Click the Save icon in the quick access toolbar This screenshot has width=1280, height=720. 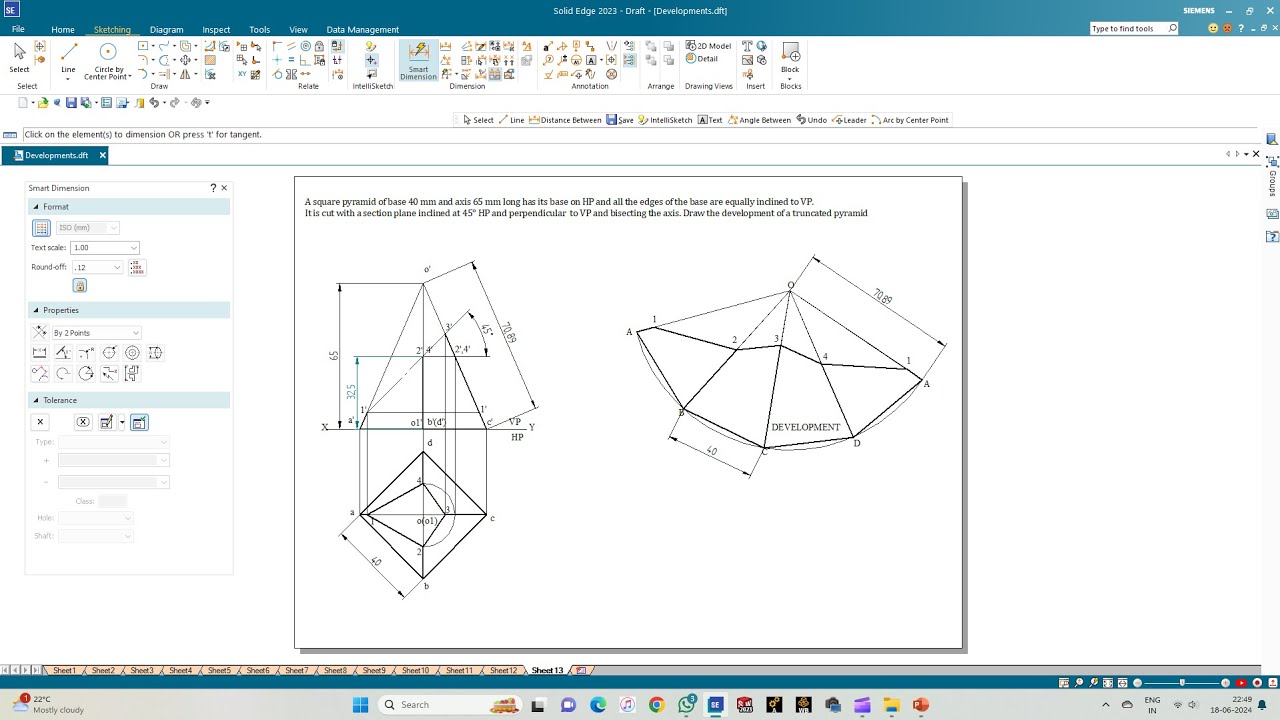[70, 103]
